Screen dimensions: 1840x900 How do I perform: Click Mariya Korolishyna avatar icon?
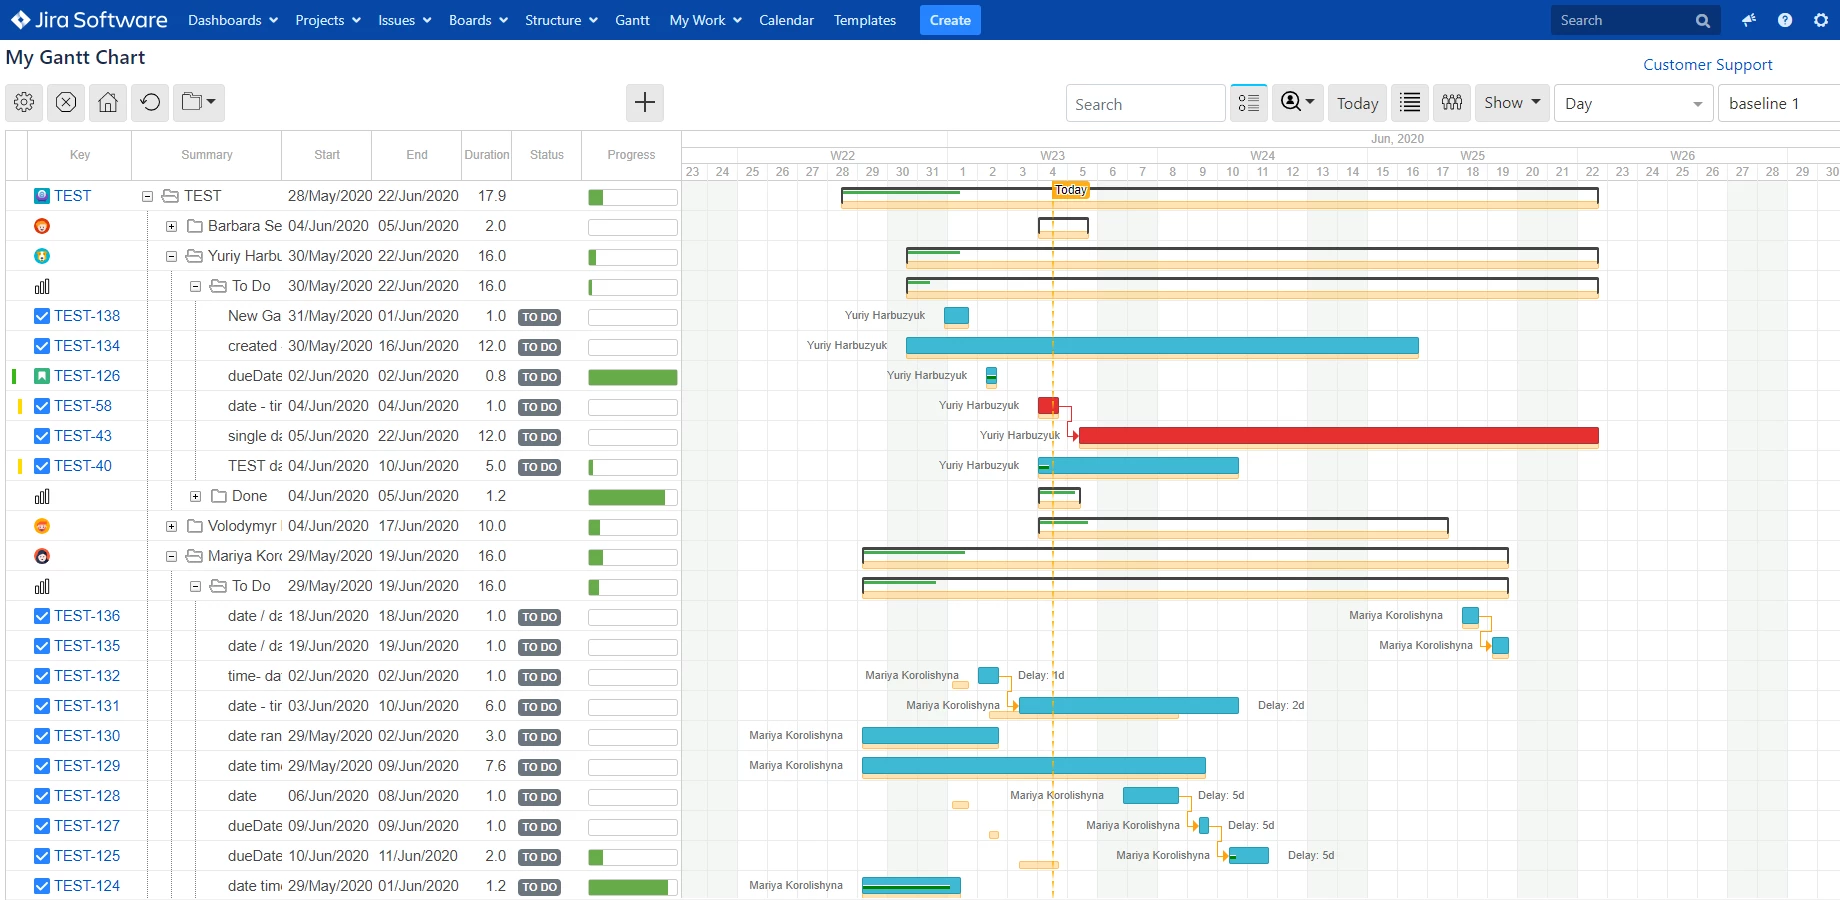[42, 556]
